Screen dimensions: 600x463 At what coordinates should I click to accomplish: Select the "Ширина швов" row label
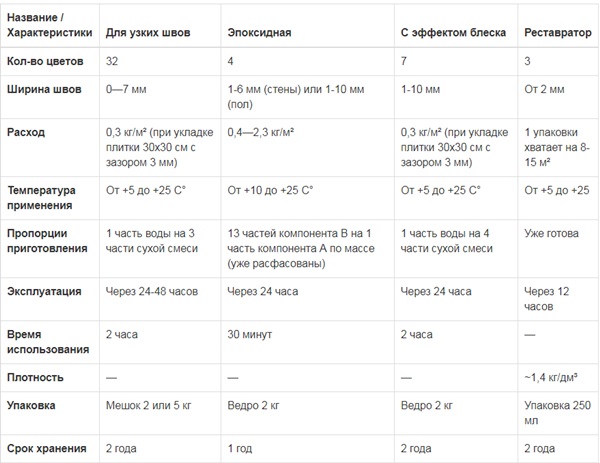click(40, 89)
